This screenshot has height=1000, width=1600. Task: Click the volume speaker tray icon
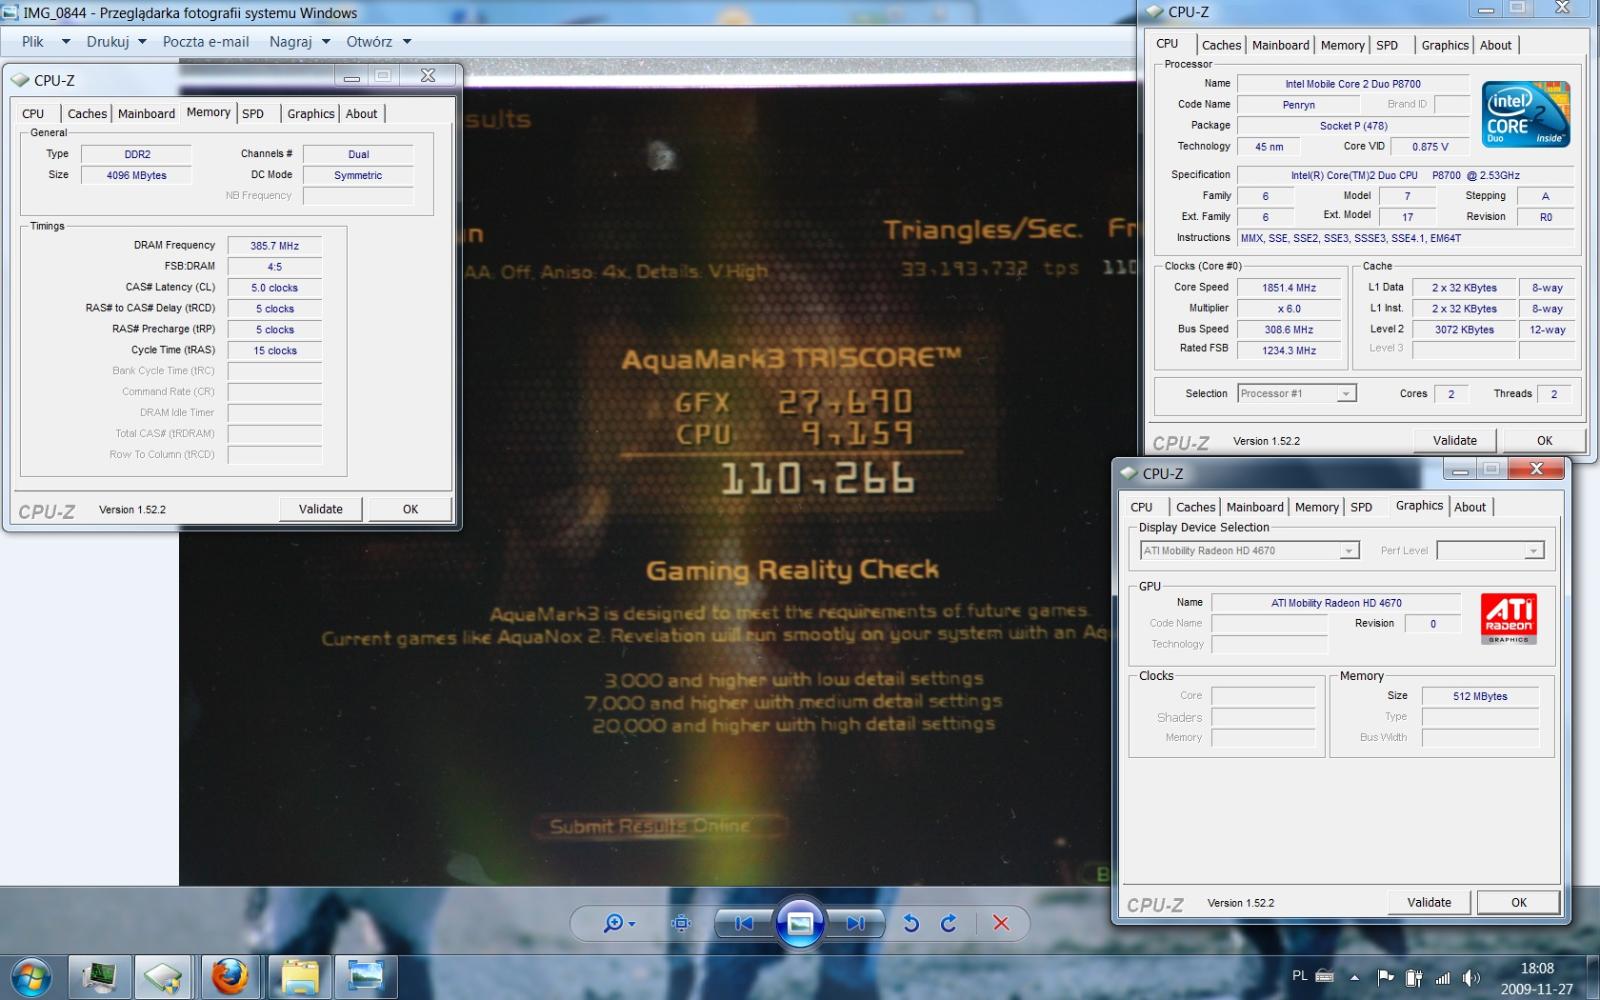[1471, 978]
